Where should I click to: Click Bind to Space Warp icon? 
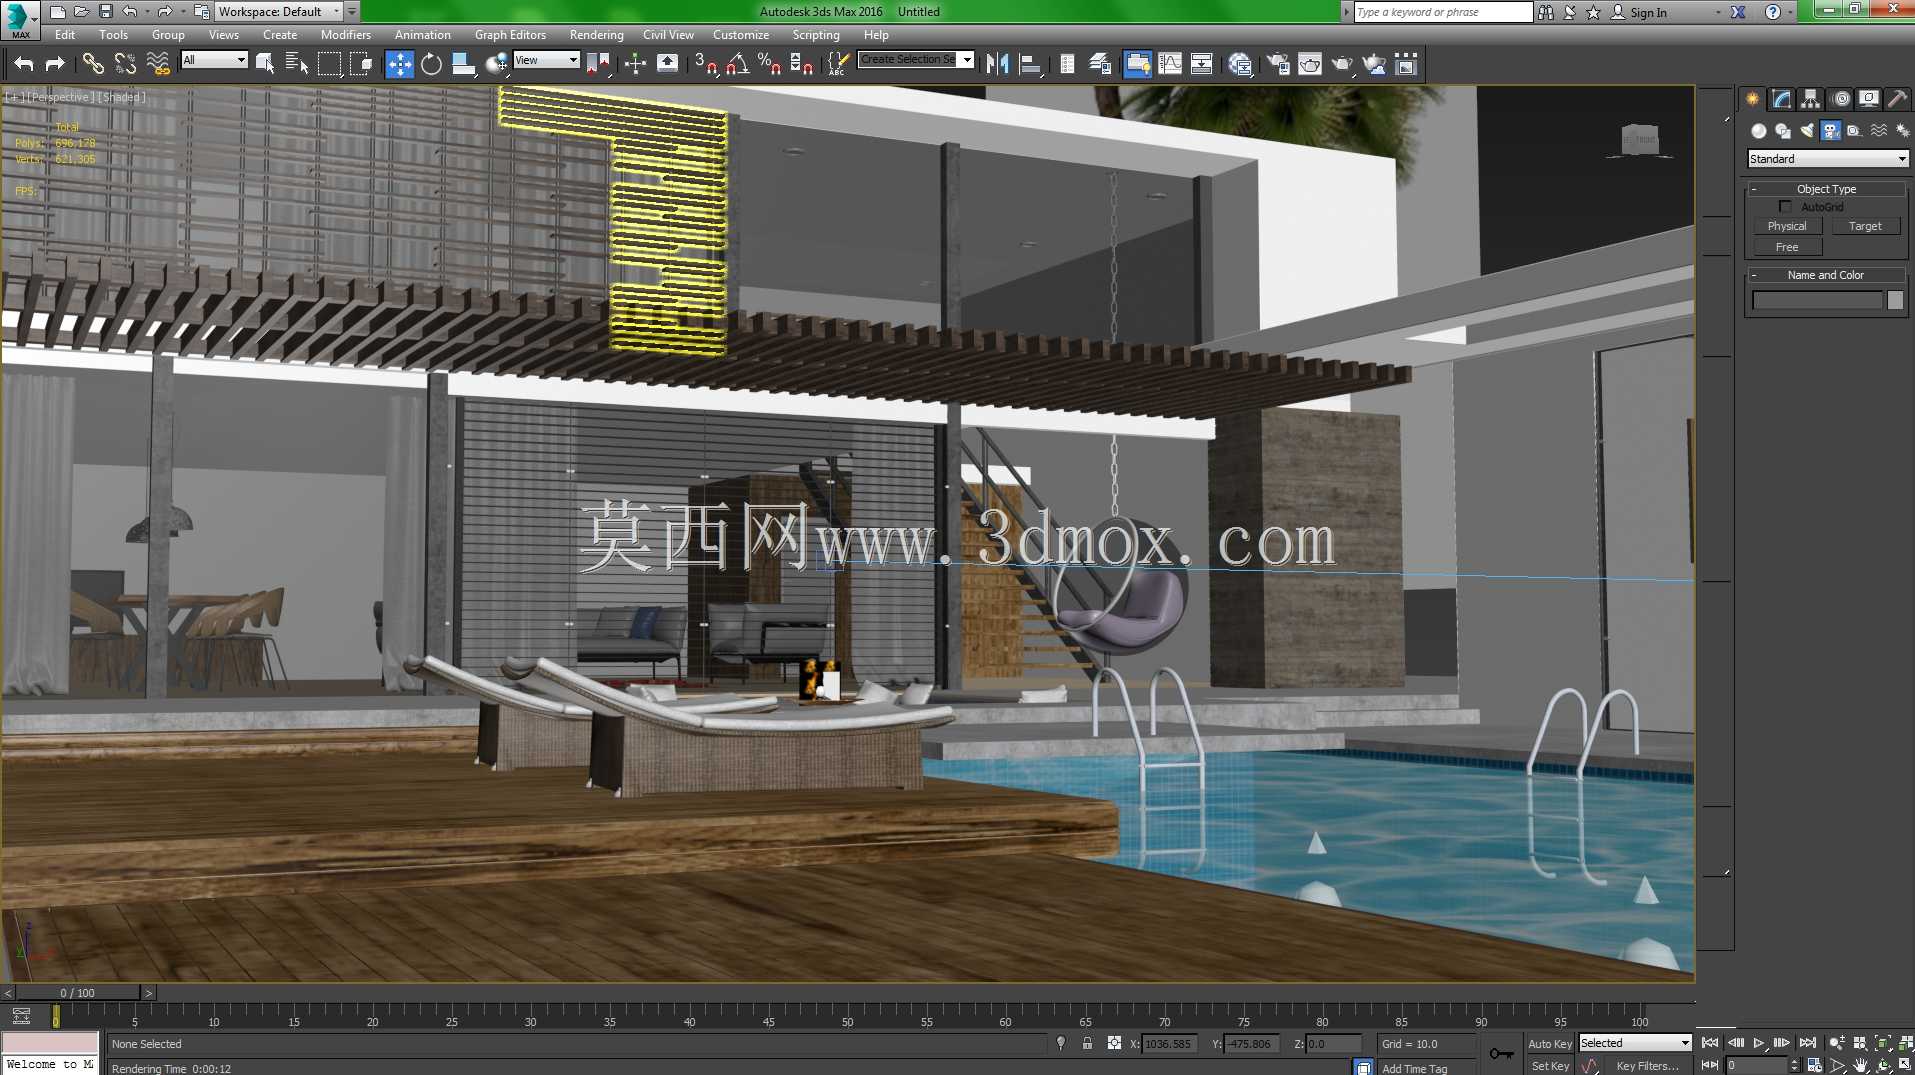[x=158, y=64]
